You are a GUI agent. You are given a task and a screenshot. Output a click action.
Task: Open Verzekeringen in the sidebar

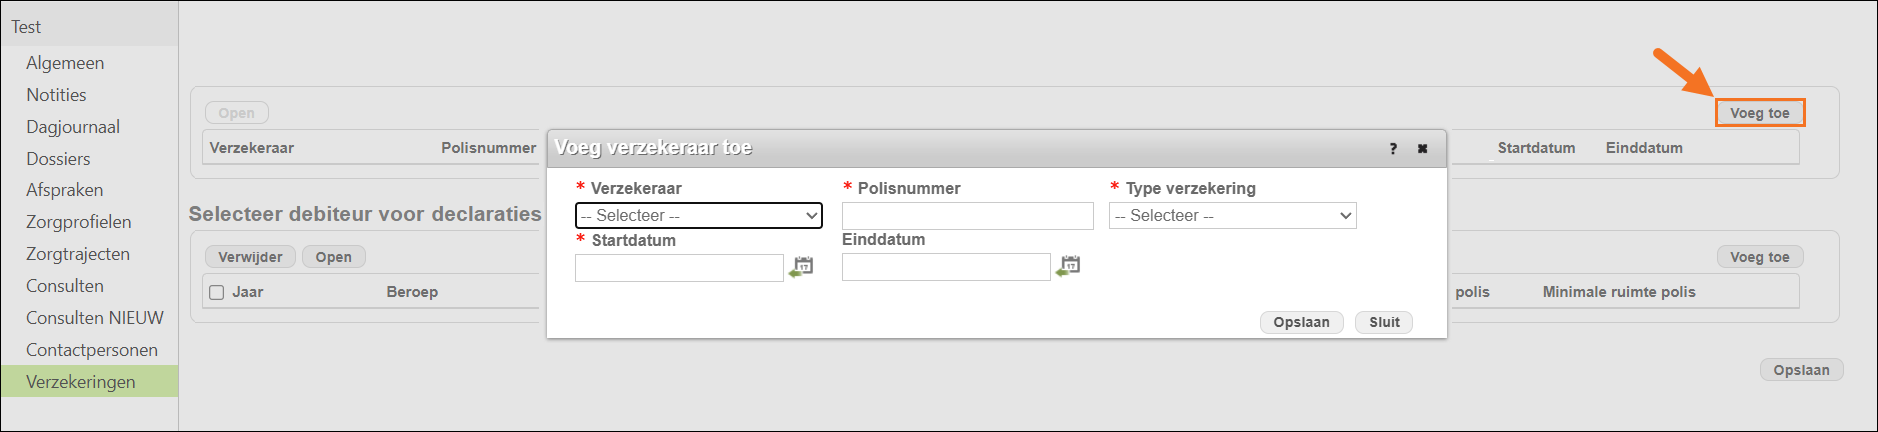[81, 382]
